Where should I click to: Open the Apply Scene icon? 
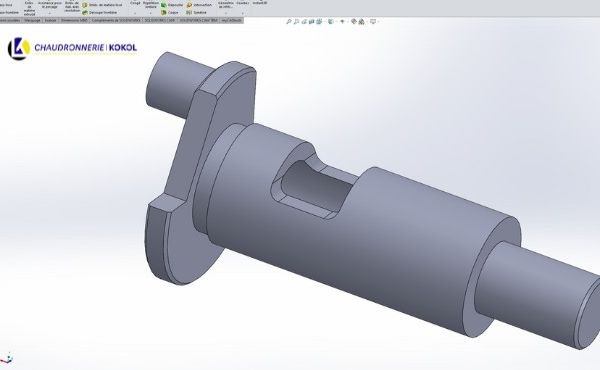[361, 22]
